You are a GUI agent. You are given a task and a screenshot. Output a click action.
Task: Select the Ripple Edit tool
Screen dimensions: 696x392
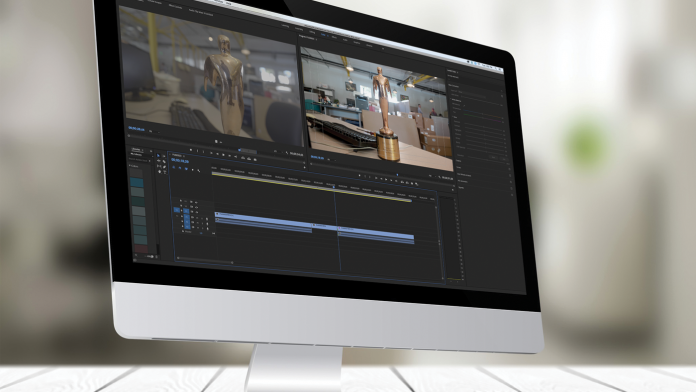point(159,161)
